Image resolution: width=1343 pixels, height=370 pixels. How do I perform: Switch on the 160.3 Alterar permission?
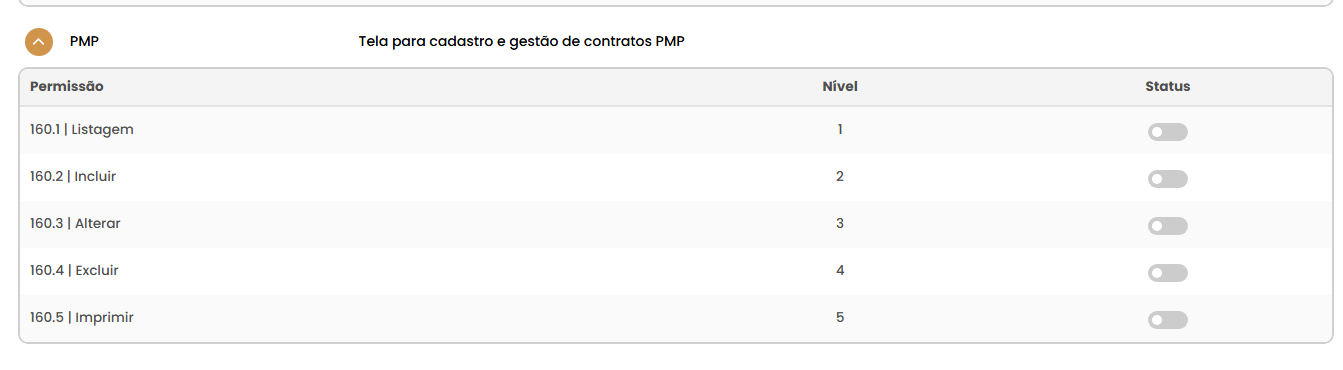[1167, 226]
